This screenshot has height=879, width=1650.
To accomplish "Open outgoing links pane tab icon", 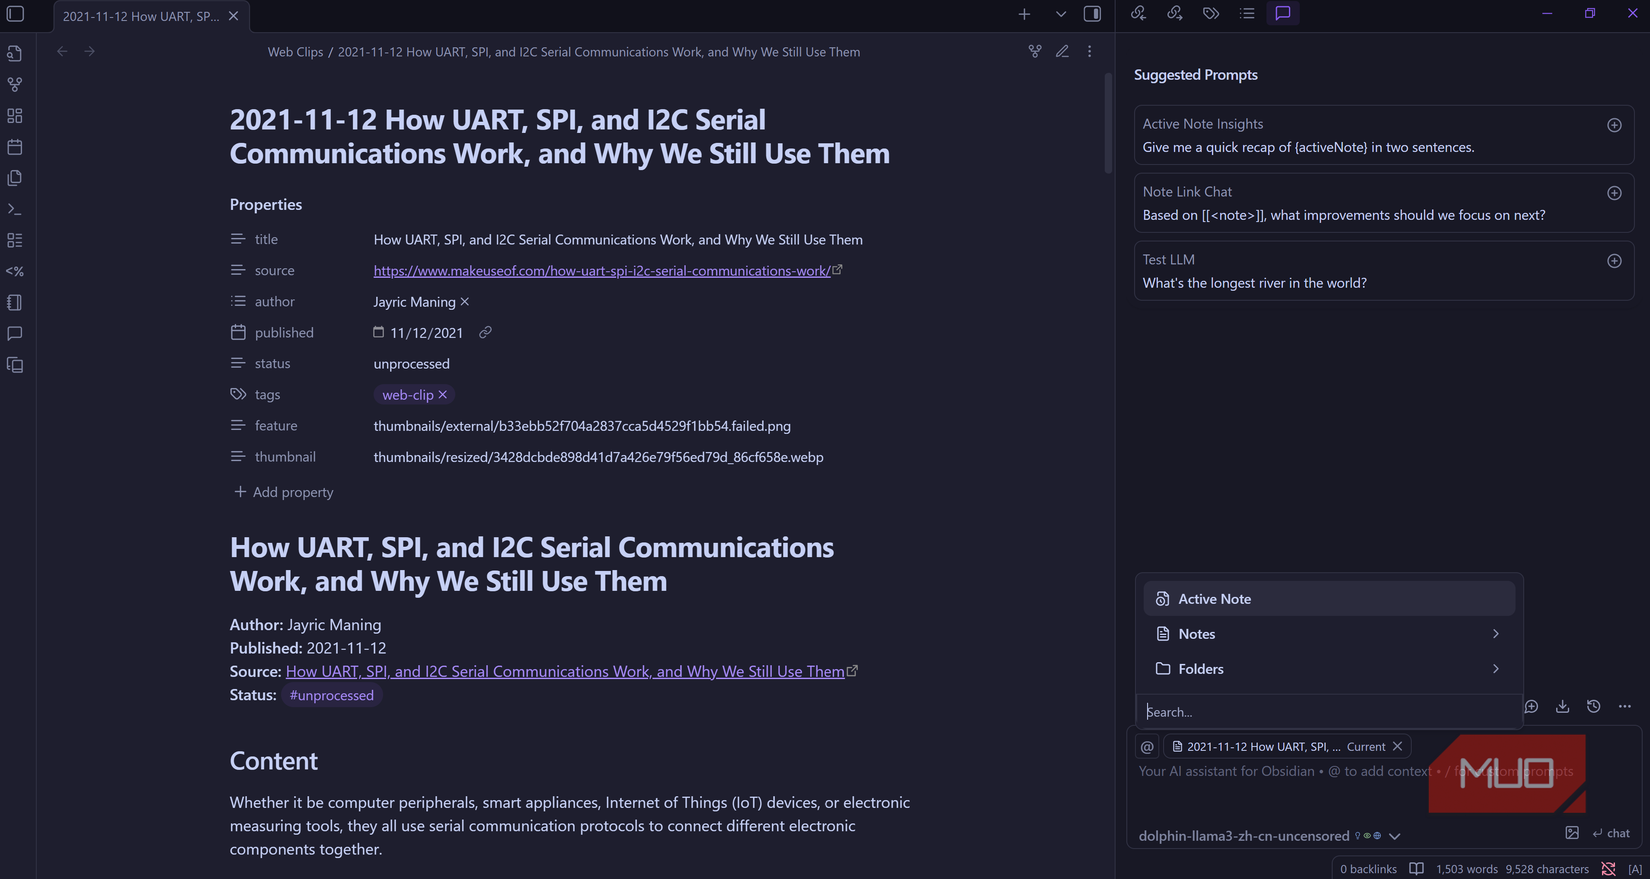I will tap(1175, 13).
